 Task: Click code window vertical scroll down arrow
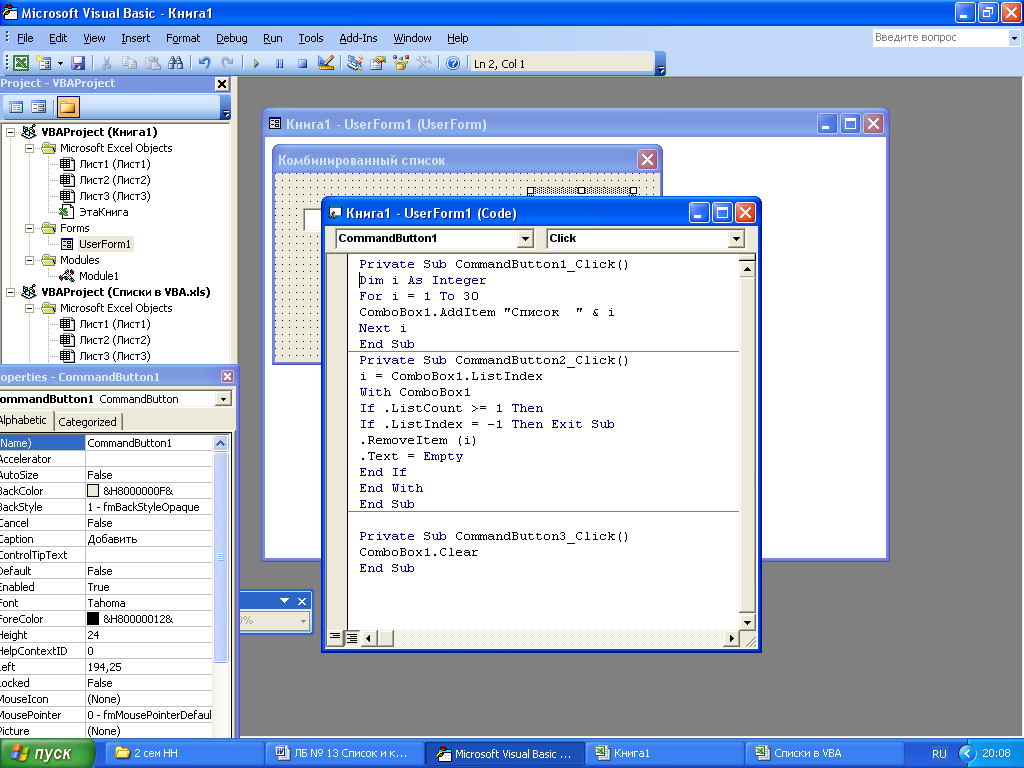coord(747,622)
